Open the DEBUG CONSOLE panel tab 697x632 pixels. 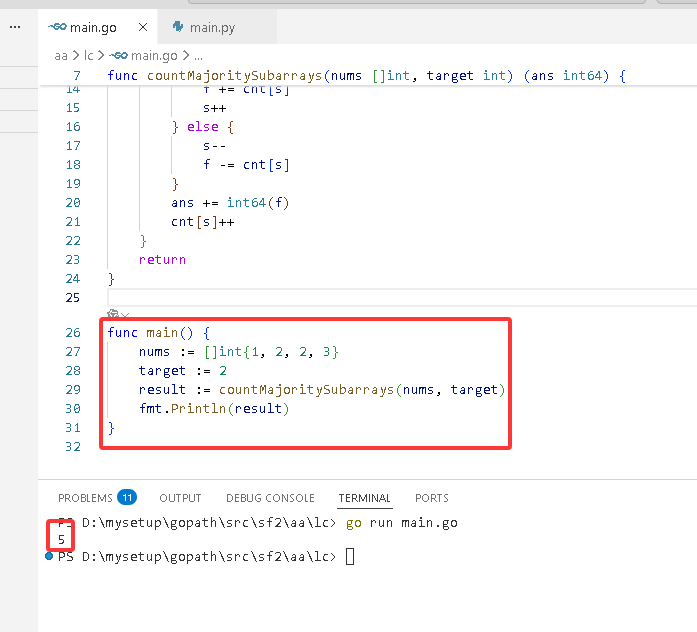click(x=270, y=498)
